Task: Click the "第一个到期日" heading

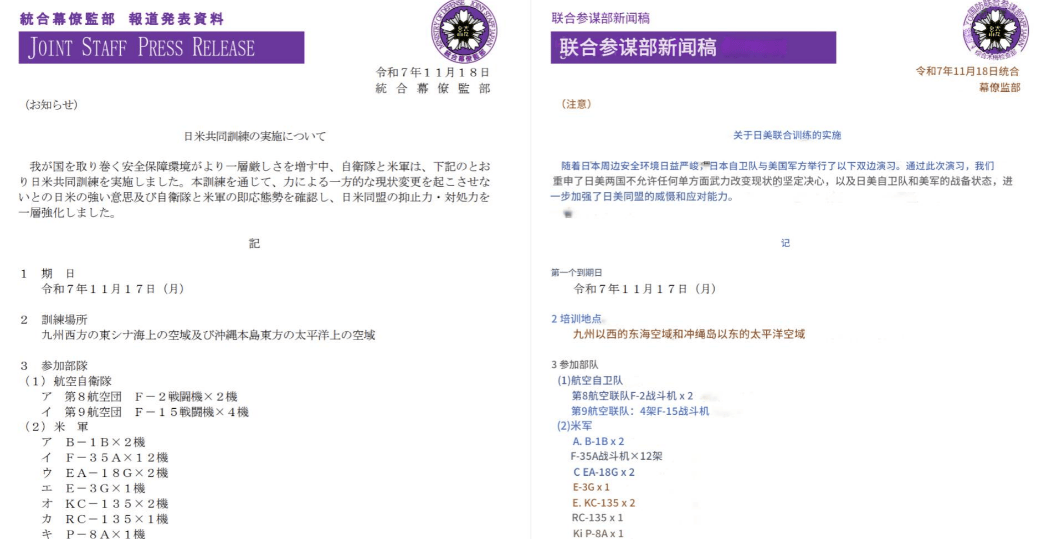Action: (x=580, y=272)
